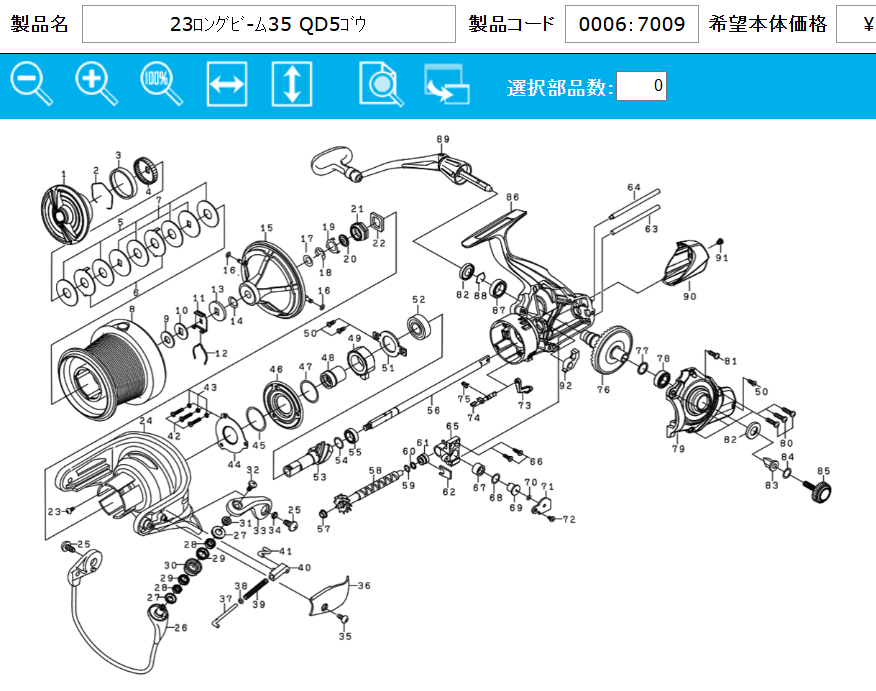Select part number 21 label
The image size is (876, 691).
(x=358, y=209)
